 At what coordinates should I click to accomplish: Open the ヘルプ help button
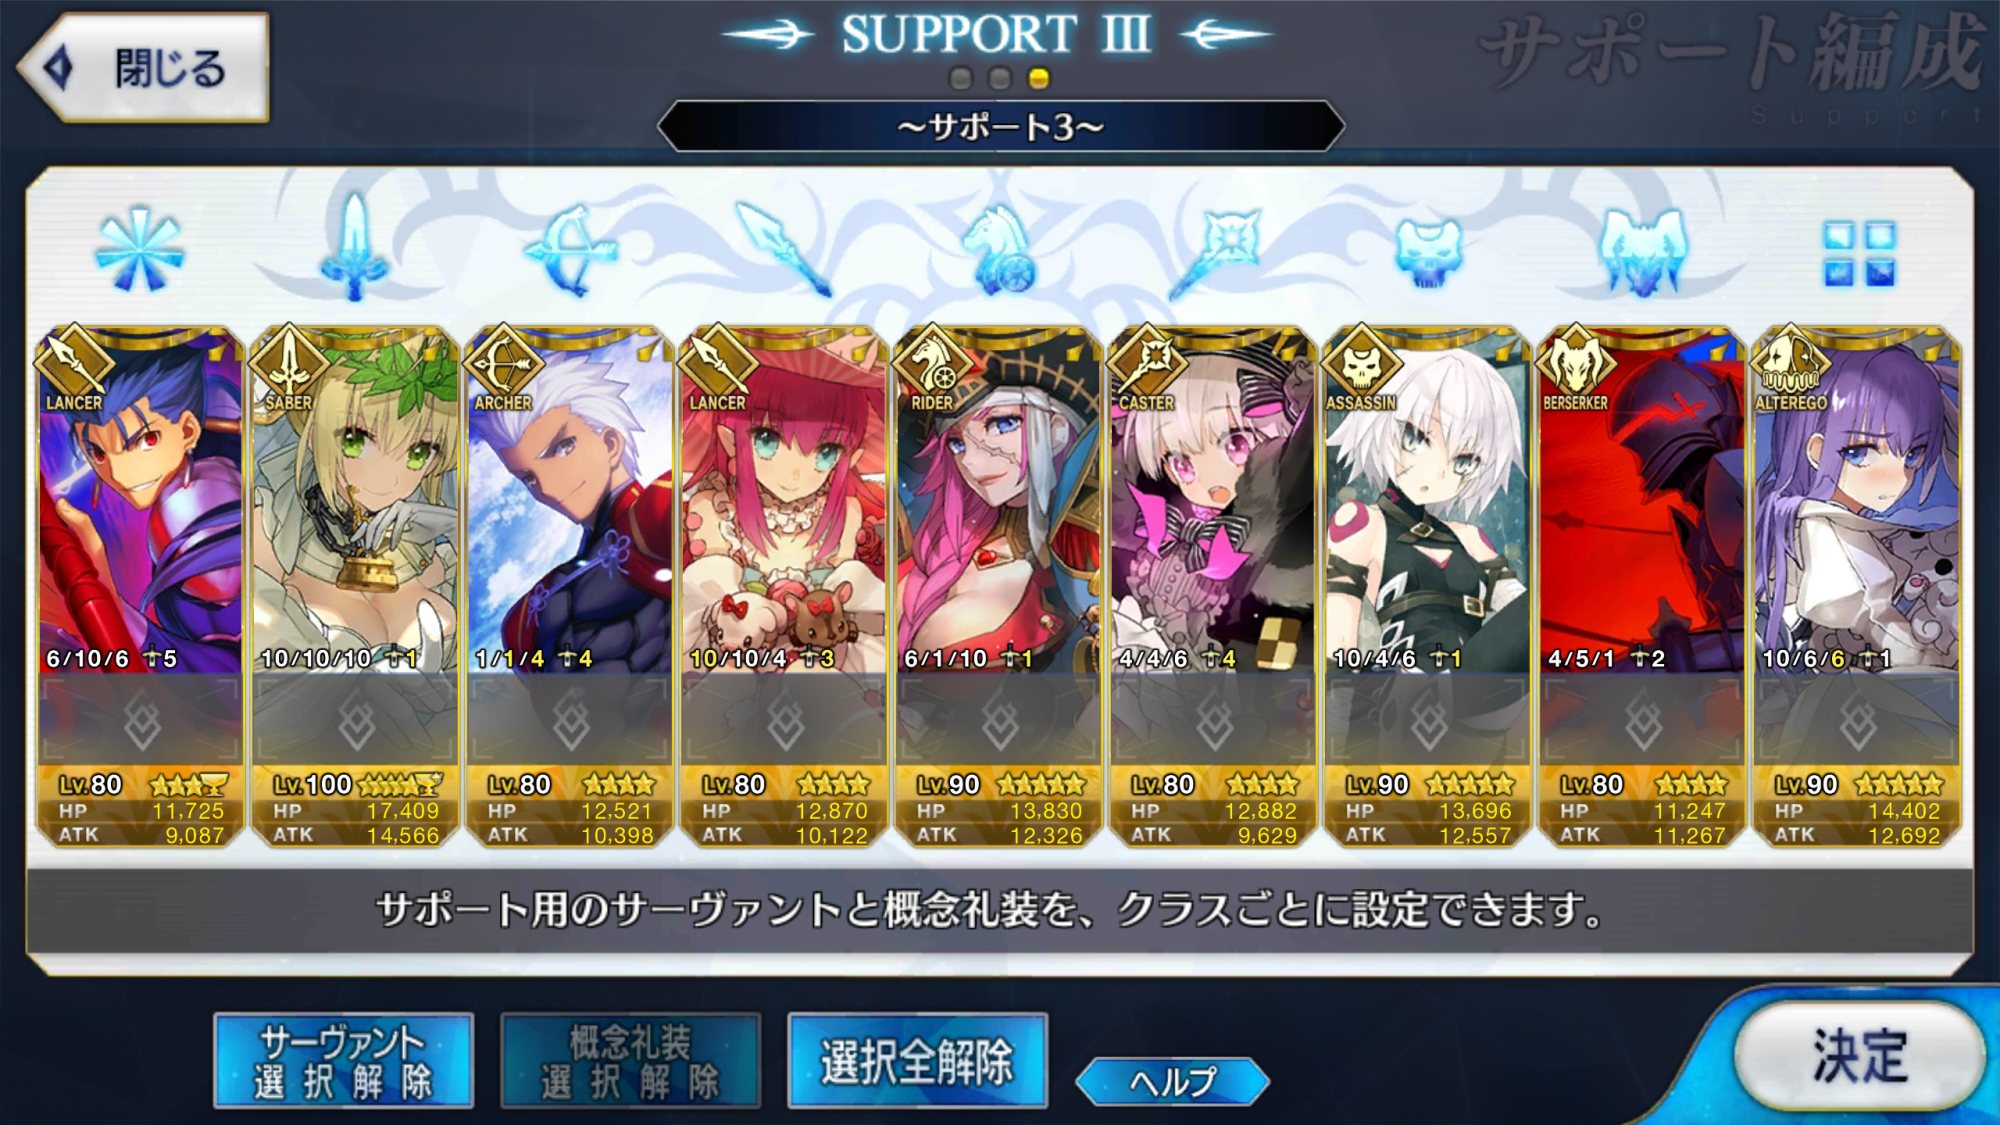(1173, 1081)
